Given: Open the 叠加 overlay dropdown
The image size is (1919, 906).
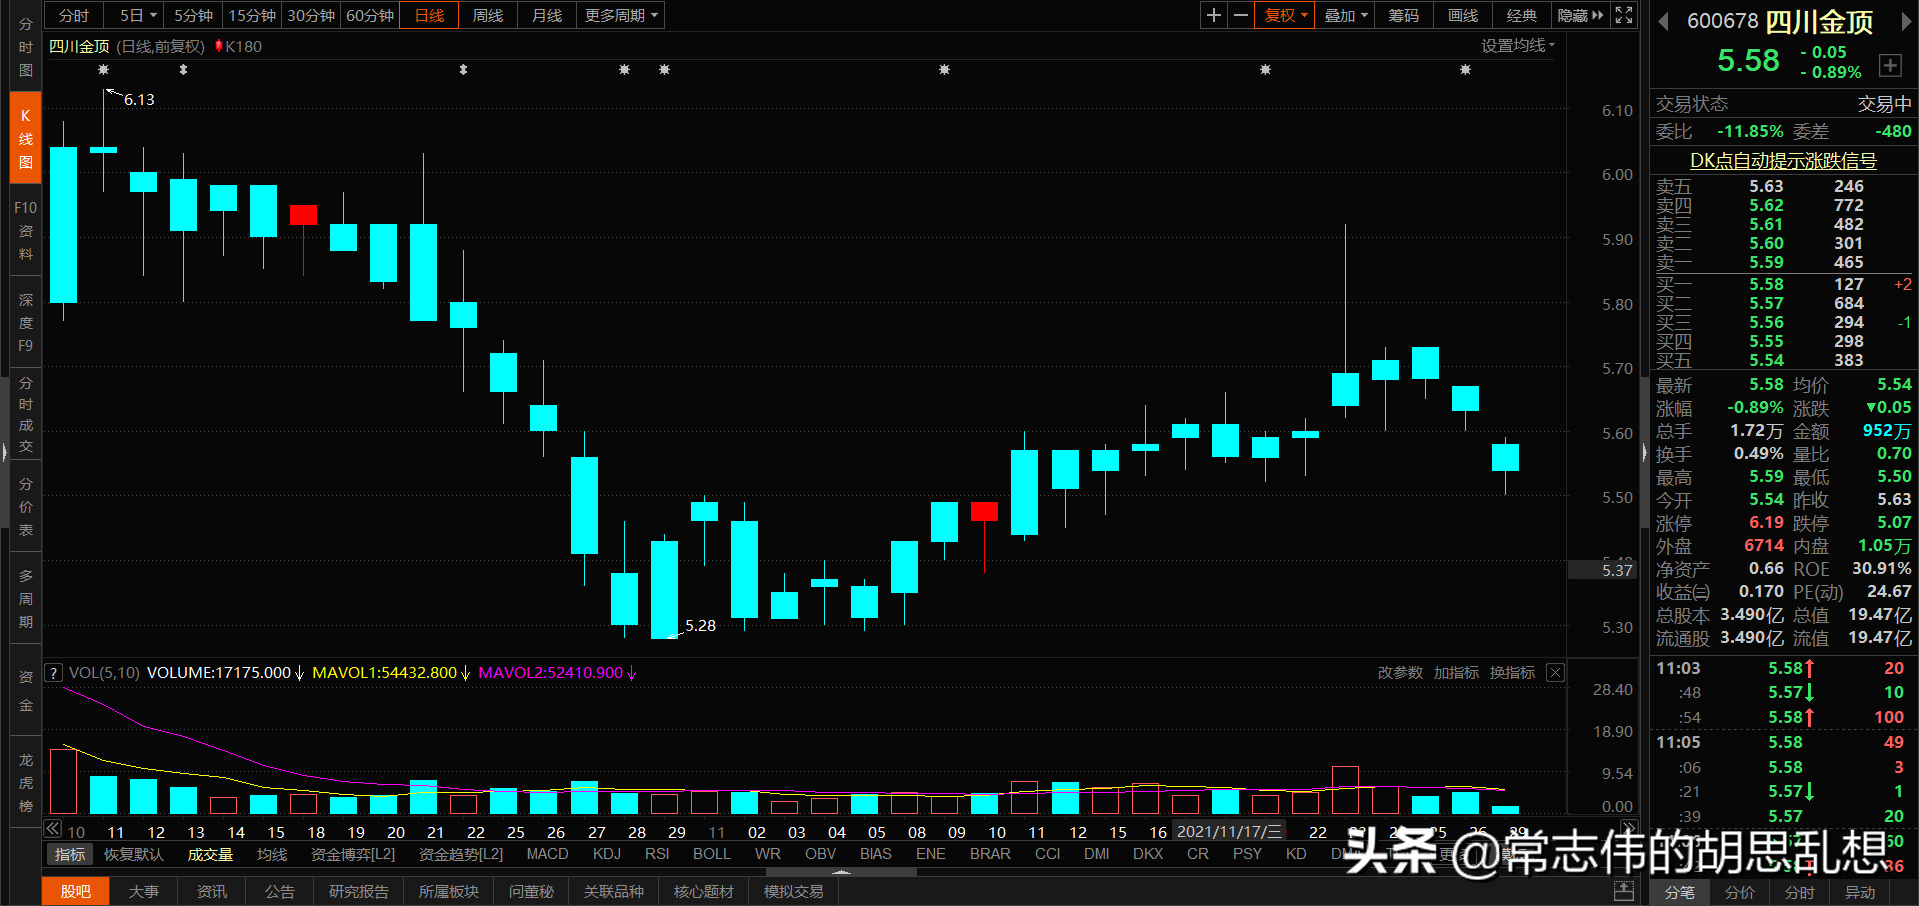Looking at the screenshot, I should (1344, 15).
